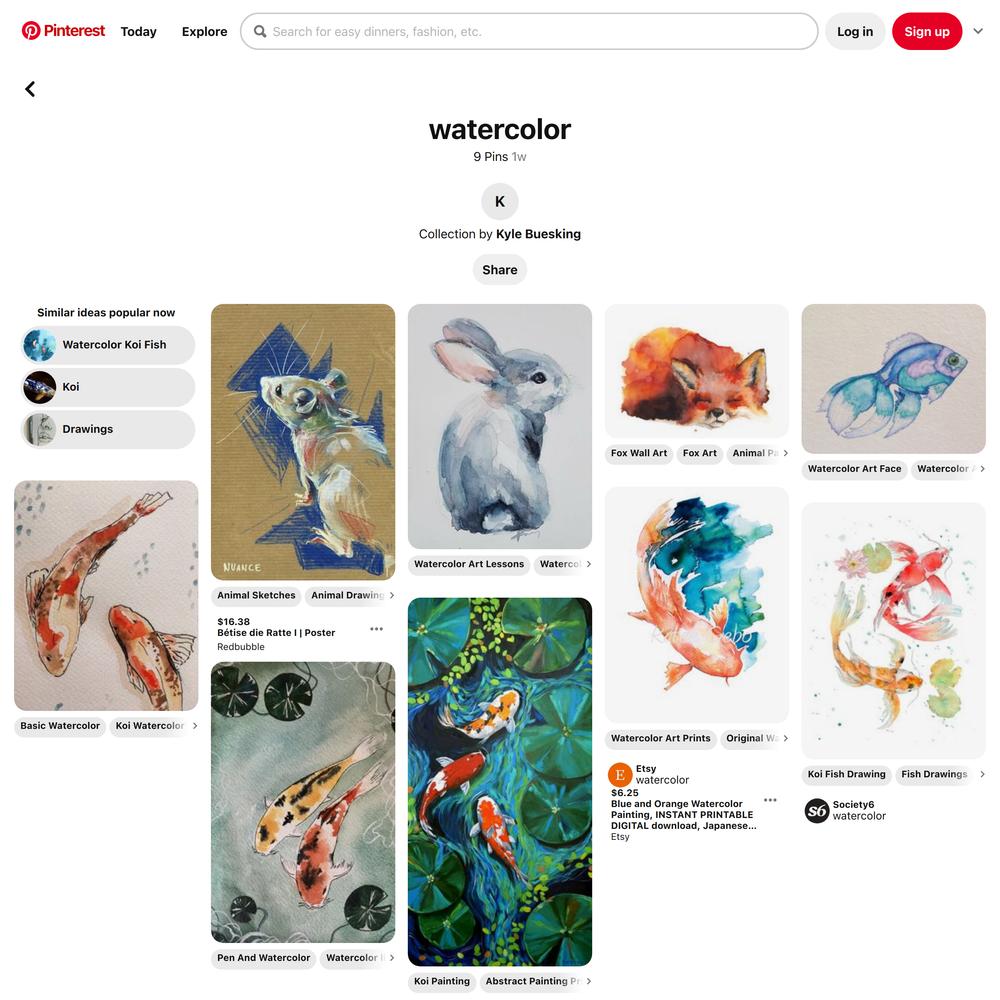
Task: Expand tag list after Basic Watercolor
Action: (x=195, y=726)
